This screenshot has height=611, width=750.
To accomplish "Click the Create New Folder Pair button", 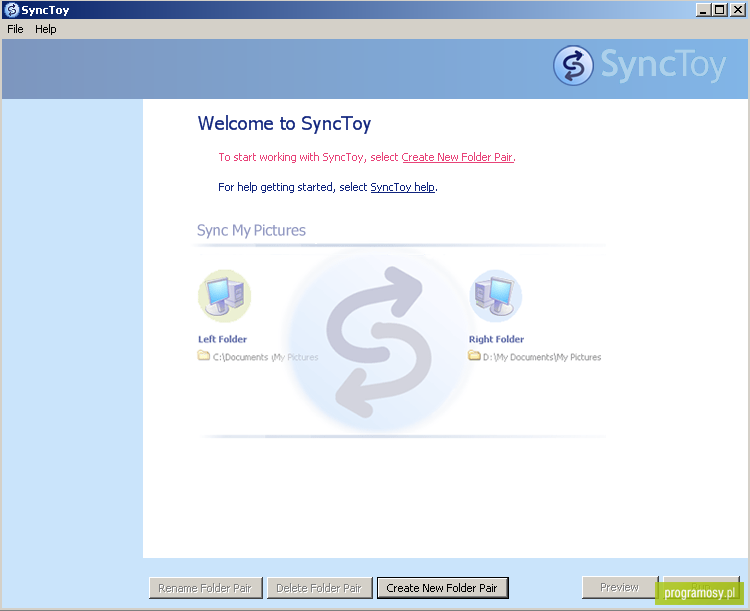I will point(442,588).
